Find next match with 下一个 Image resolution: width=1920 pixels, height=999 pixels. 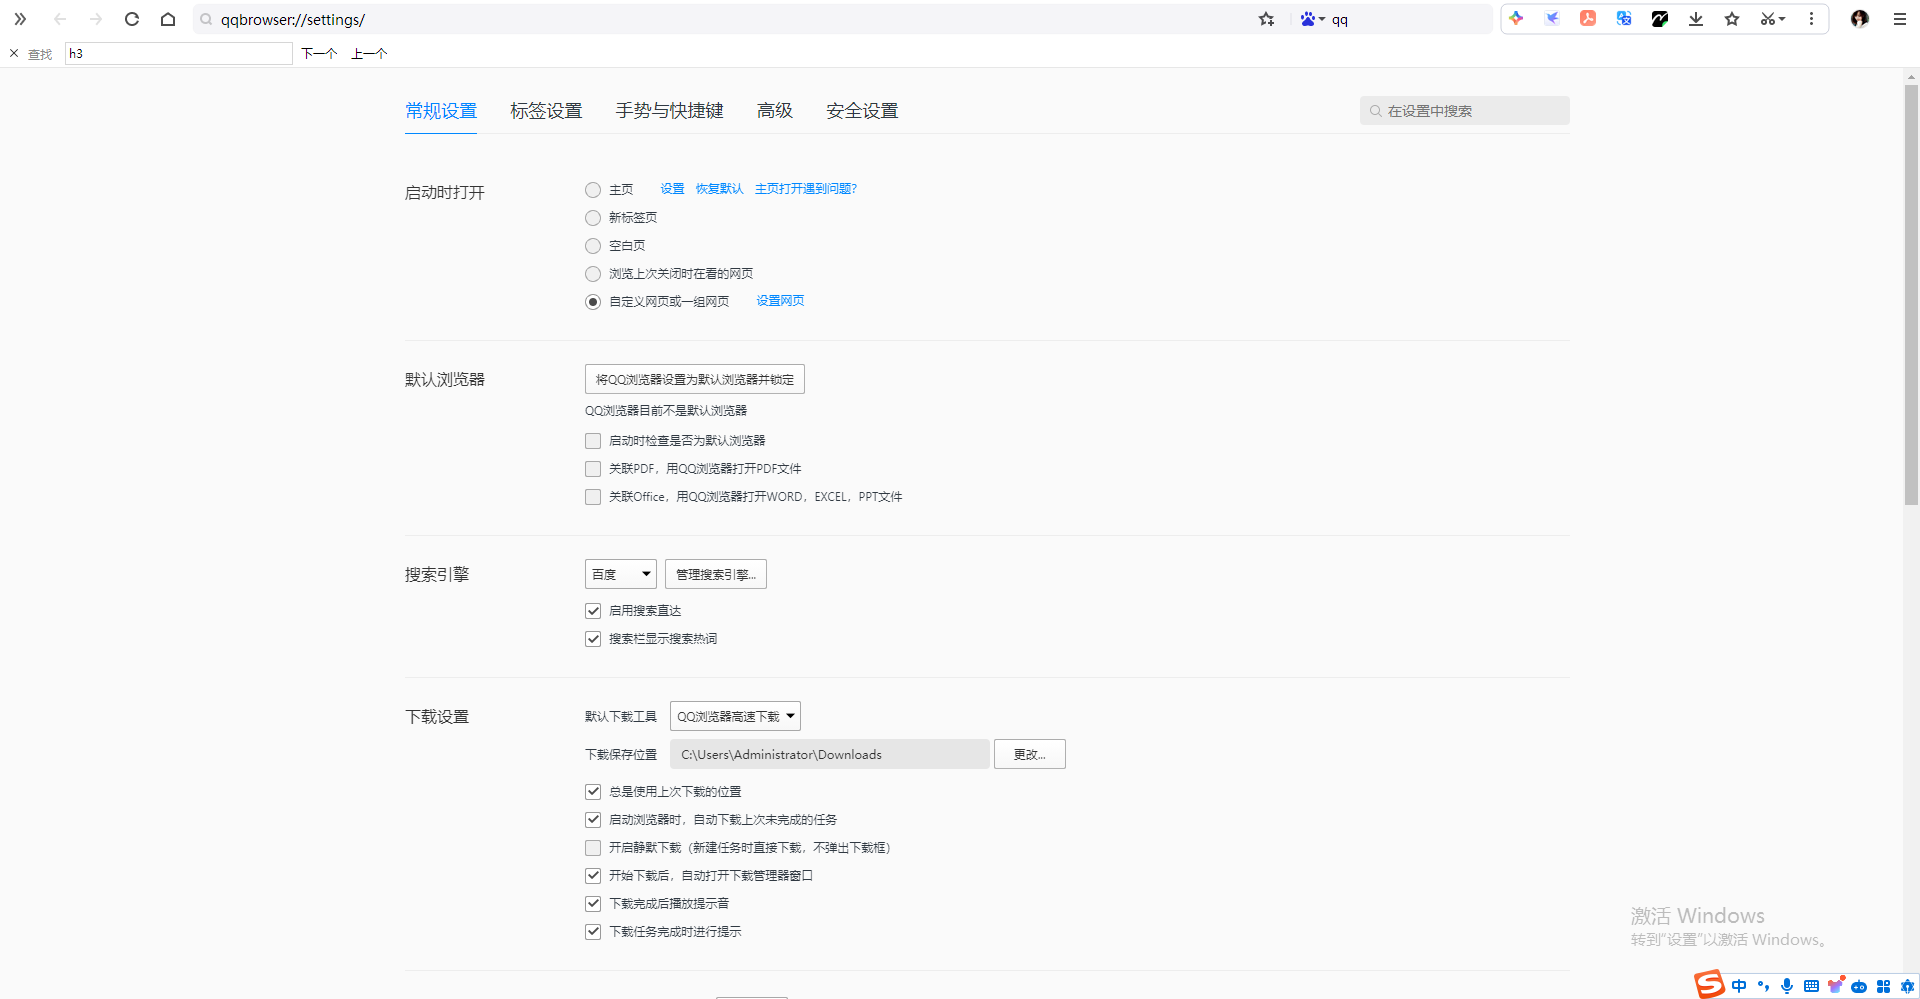319,53
